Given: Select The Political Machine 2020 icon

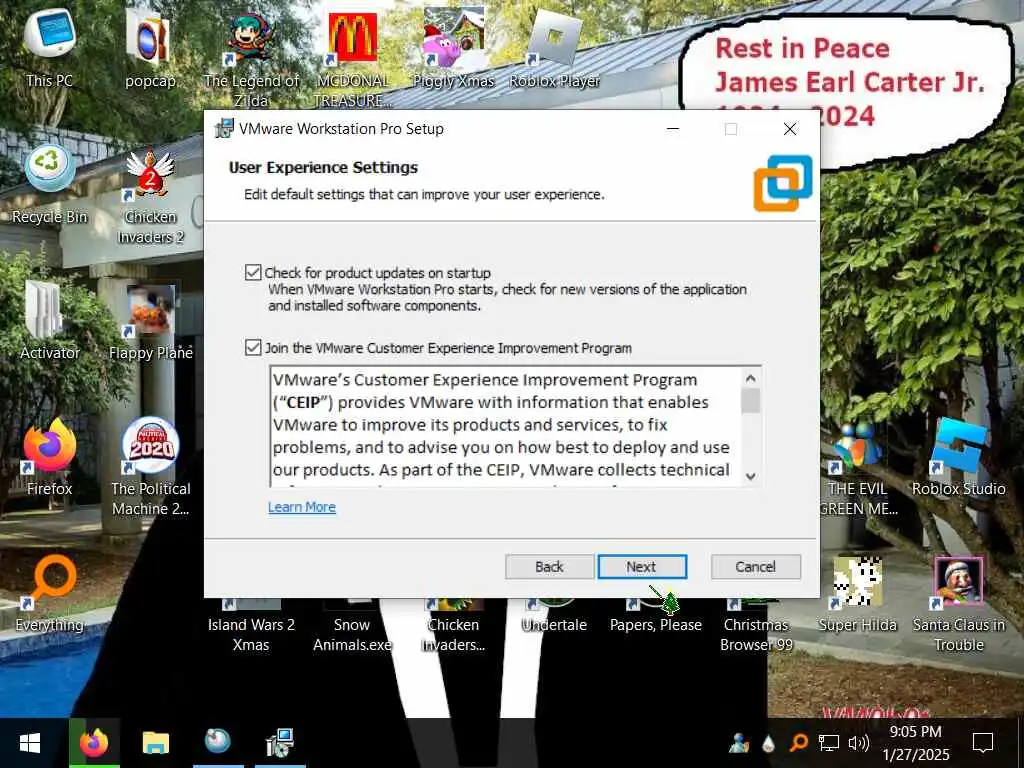Looking at the screenshot, I should (x=150, y=467).
